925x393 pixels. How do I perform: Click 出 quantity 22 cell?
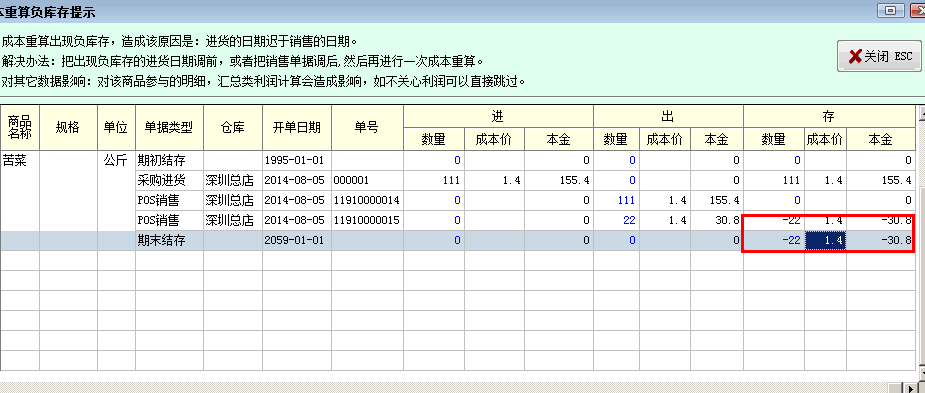[616, 220]
